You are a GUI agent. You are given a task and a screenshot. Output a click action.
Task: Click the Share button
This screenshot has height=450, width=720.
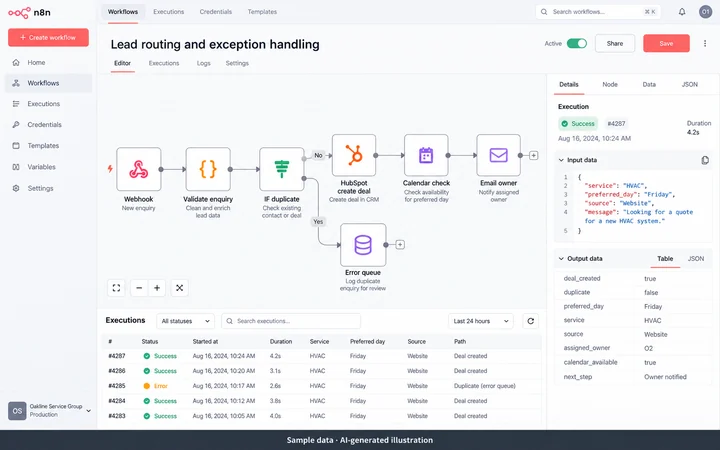615,44
